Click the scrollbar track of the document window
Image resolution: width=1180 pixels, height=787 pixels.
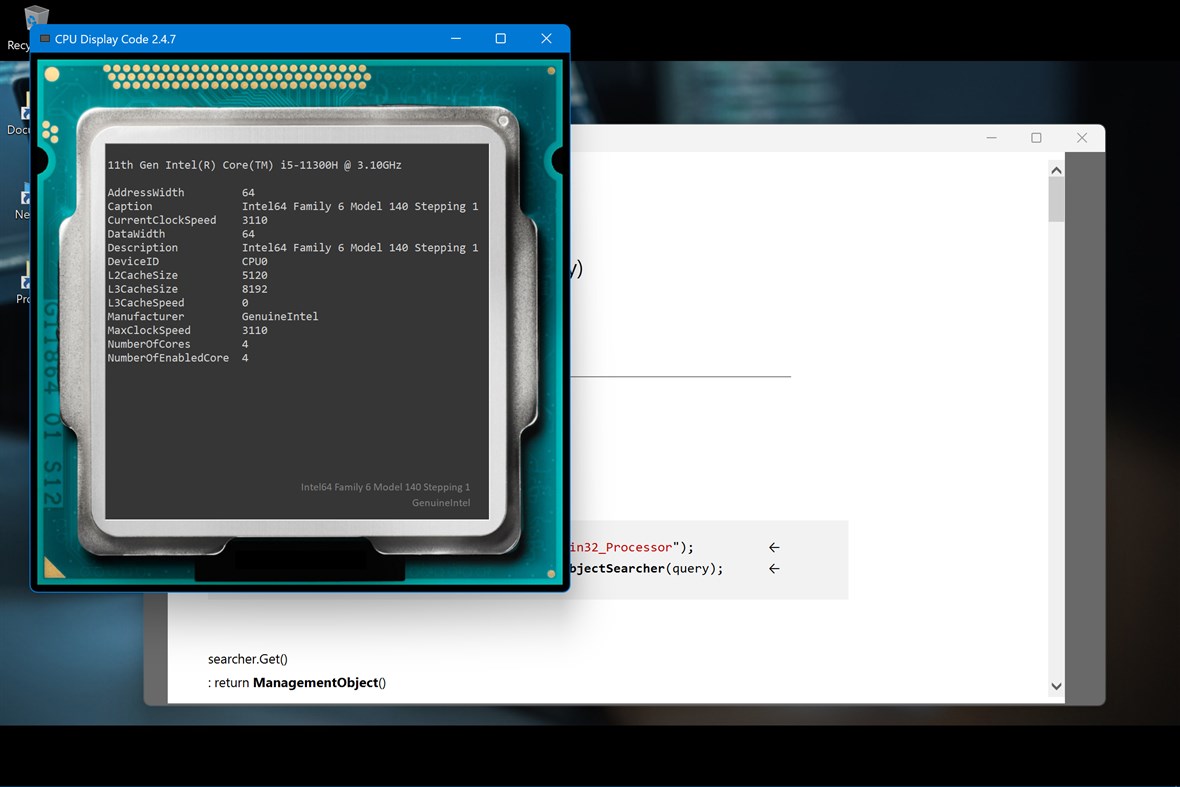tap(1056, 430)
